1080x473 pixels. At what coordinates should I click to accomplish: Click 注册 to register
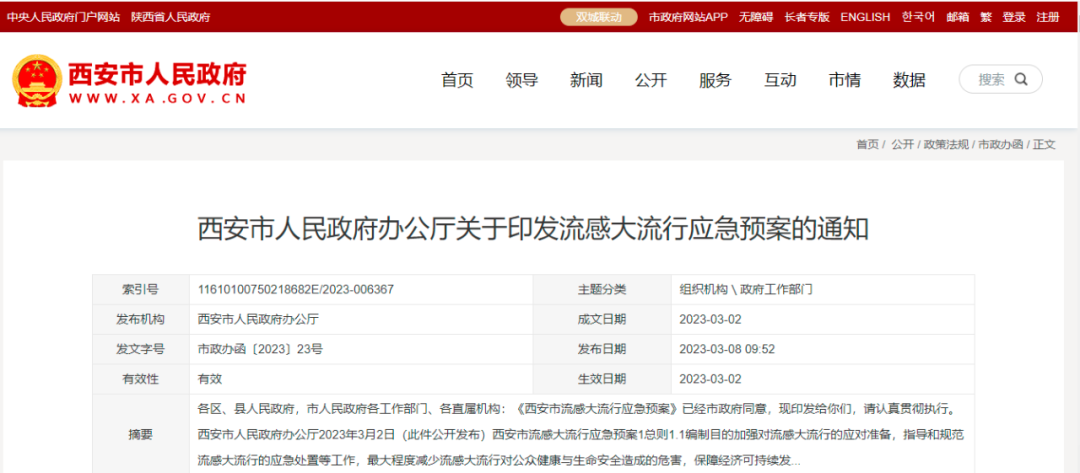1048,17
